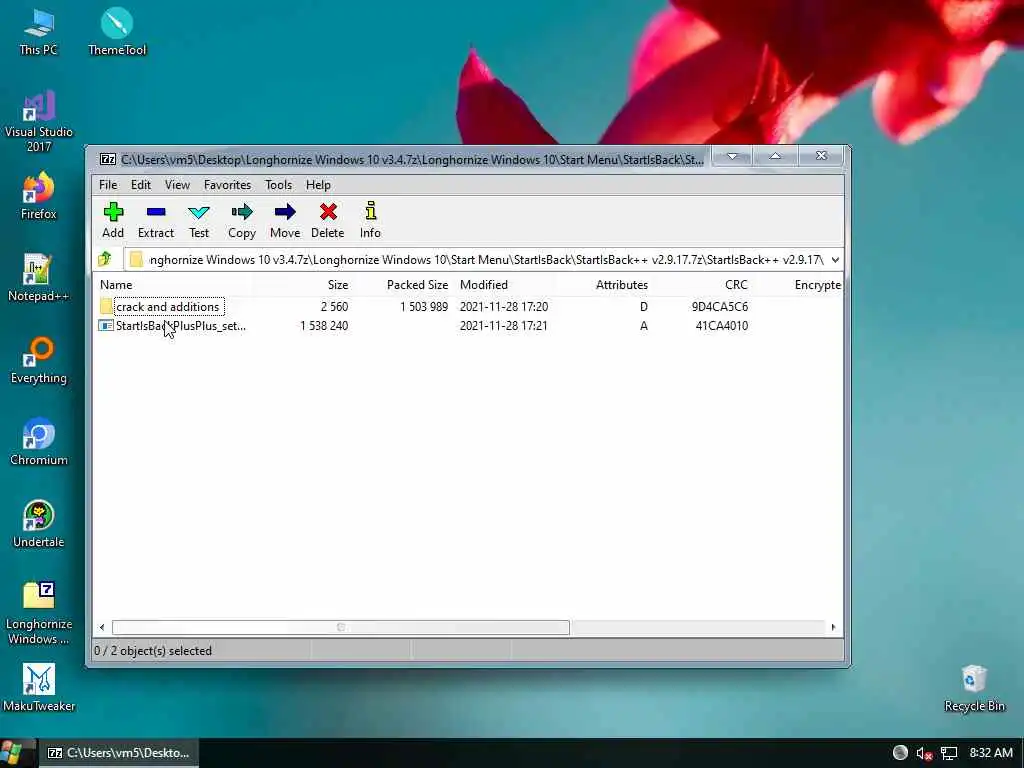
Task: Sort list by Name column
Action: click(116, 285)
